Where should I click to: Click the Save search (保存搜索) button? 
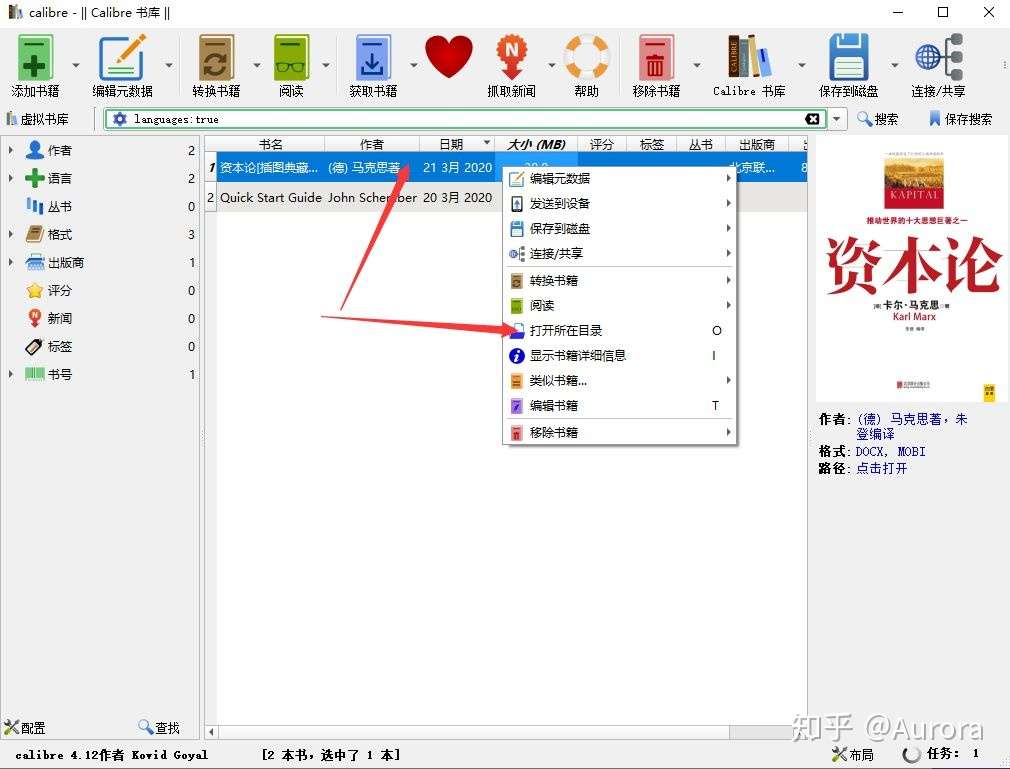click(960, 119)
